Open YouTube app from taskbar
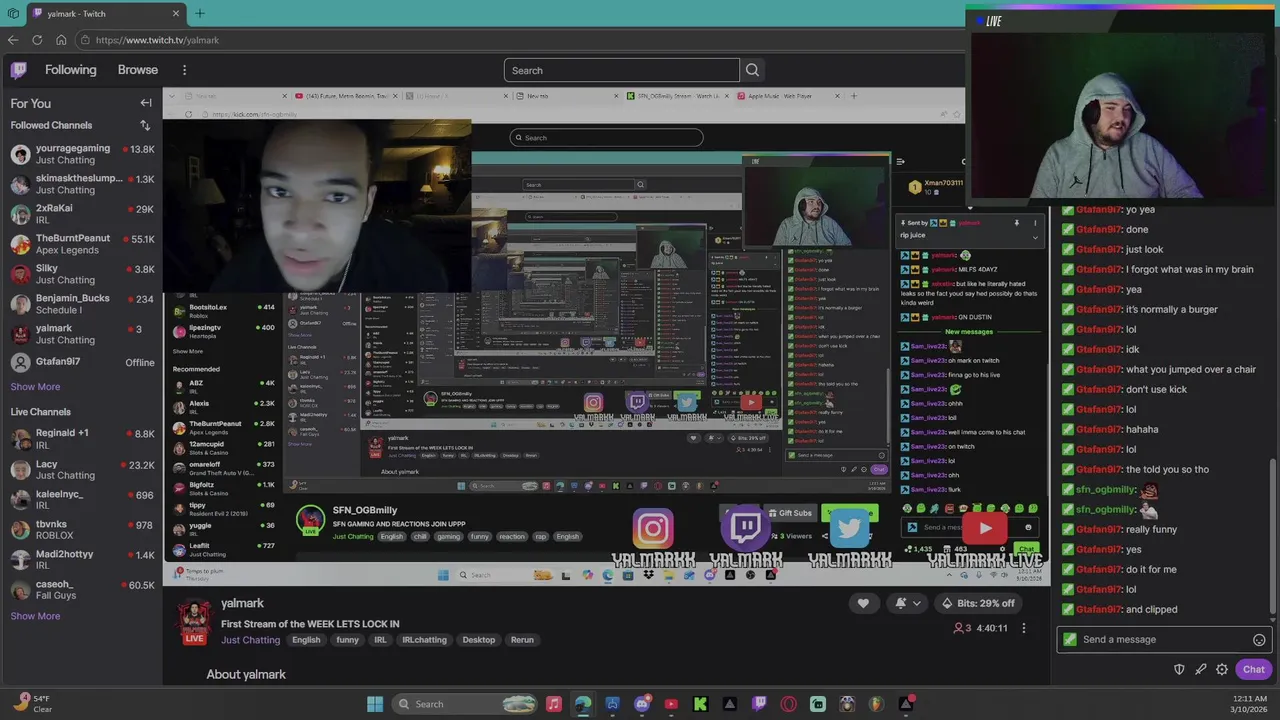The width and height of the screenshot is (1280, 720). tap(671, 704)
